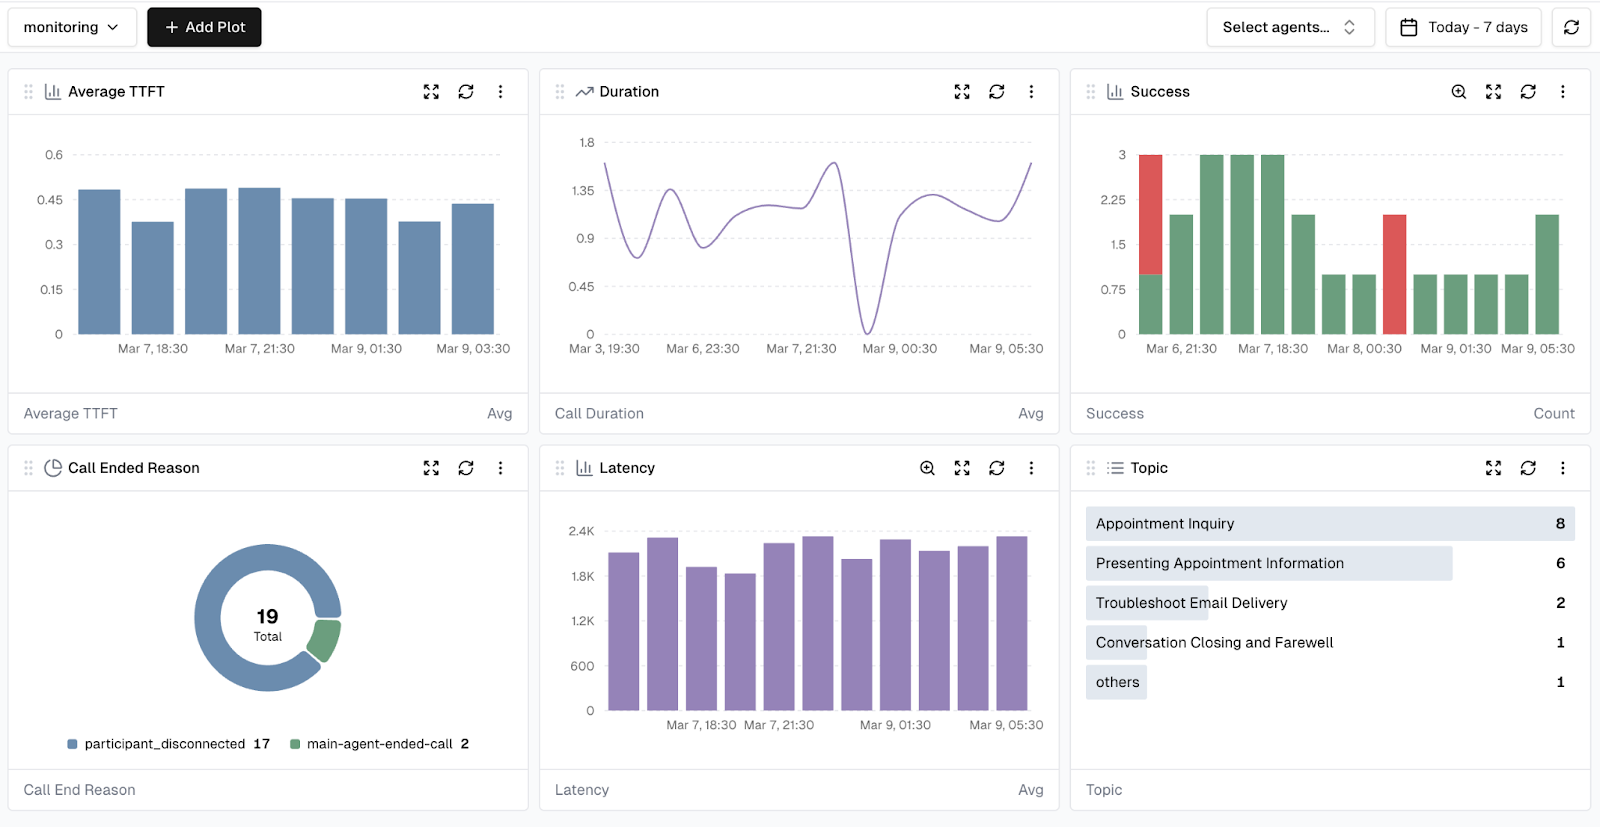Click the Add Plot button

[204, 27]
